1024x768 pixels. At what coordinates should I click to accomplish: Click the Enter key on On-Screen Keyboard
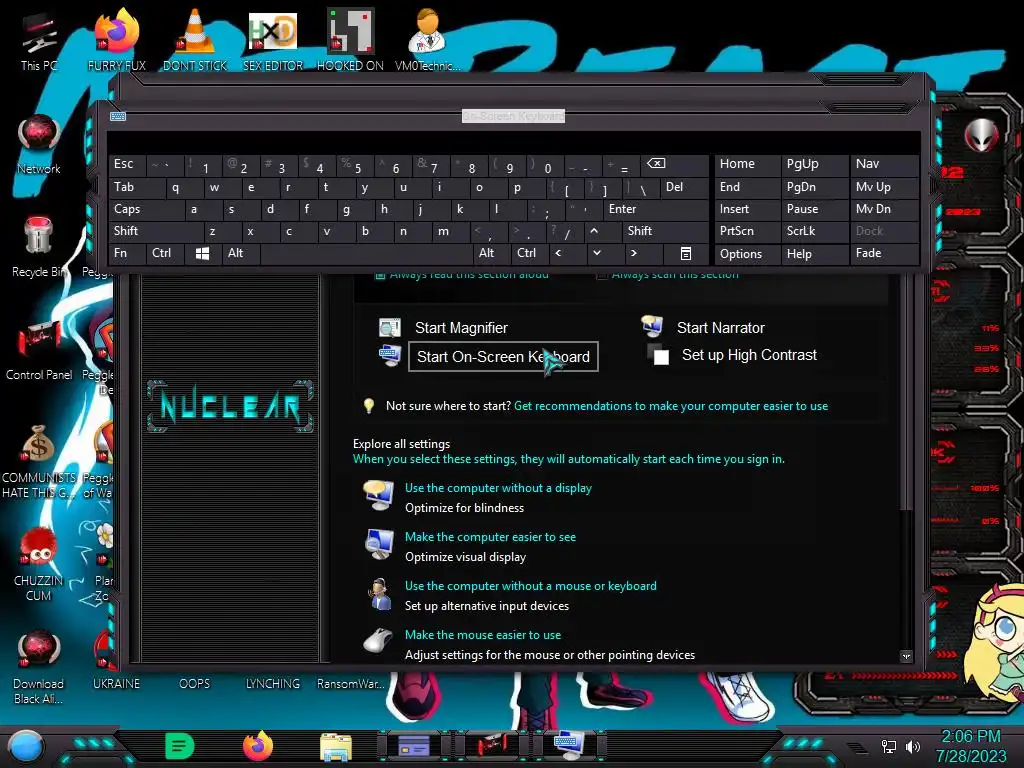click(655, 209)
